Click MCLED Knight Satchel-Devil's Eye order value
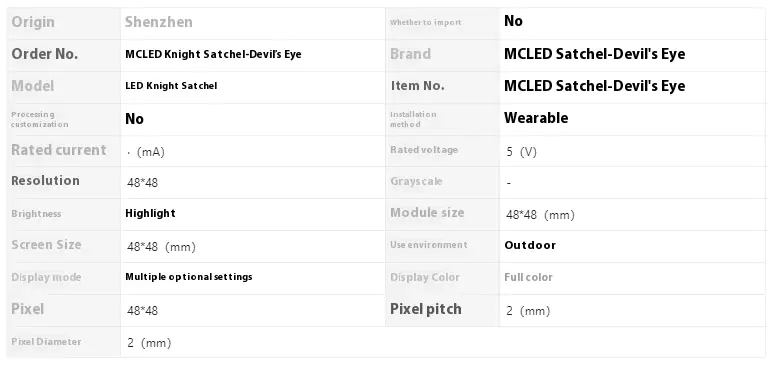The height and width of the screenshot is (368, 779). point(213,54)
